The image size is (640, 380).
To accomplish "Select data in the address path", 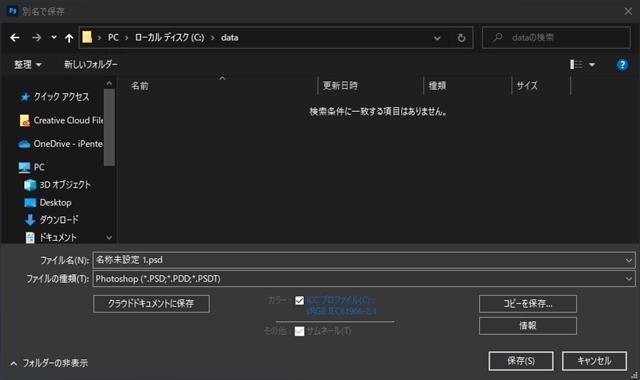I will point(229,38).
